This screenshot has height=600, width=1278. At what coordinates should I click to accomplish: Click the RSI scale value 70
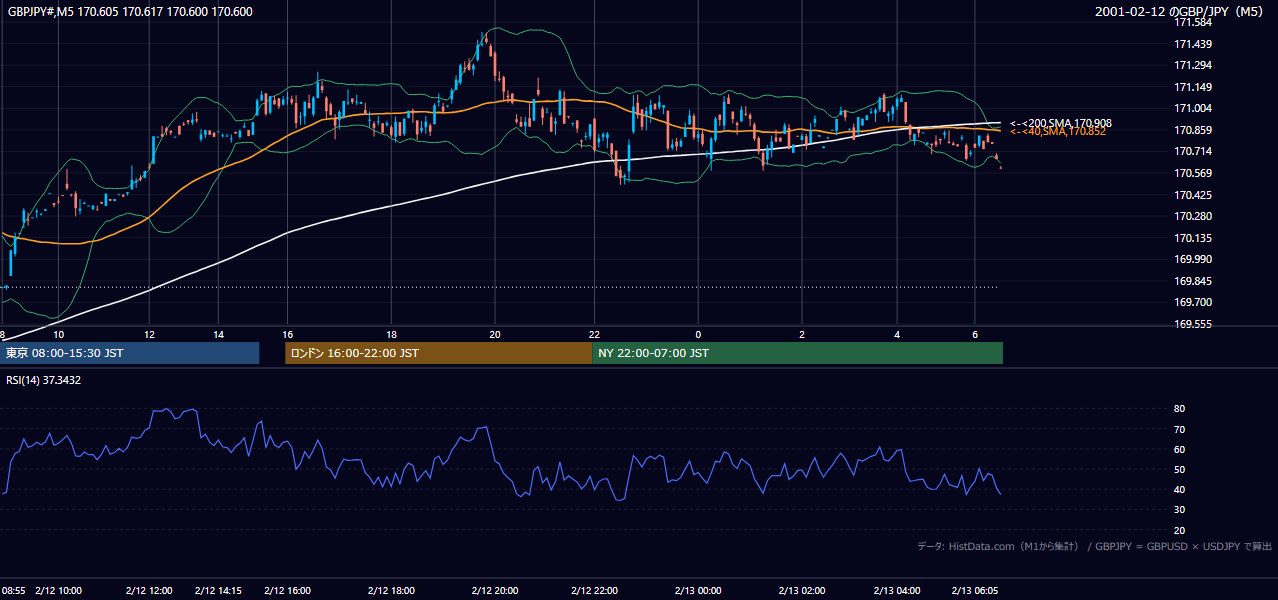[x=1179, y=429]
